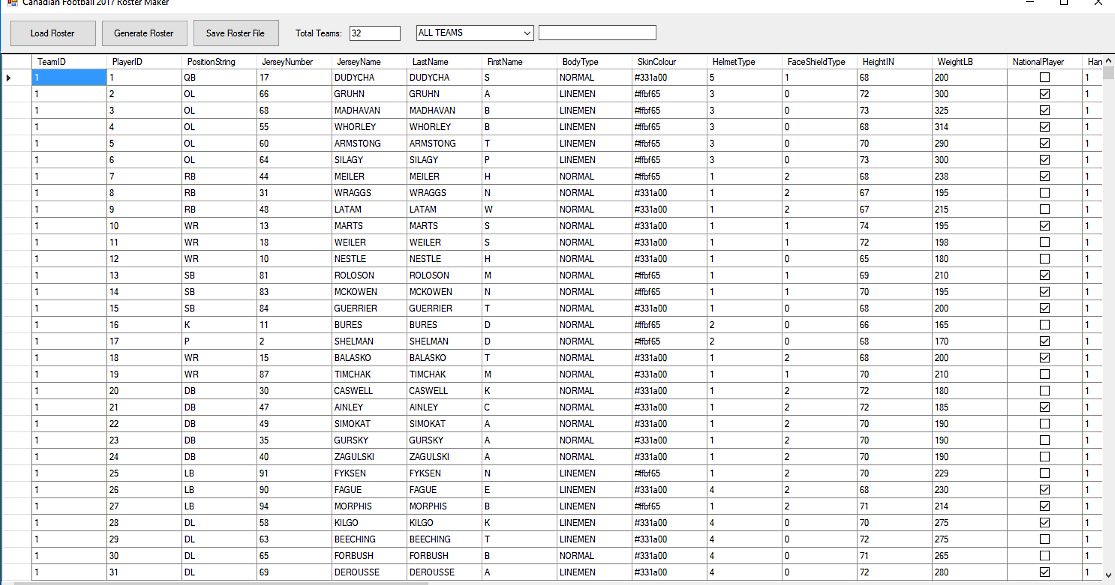This screenshot has width=1115, height=585.
Task: Sort by the PositionString column header
Action: point(219,62)
